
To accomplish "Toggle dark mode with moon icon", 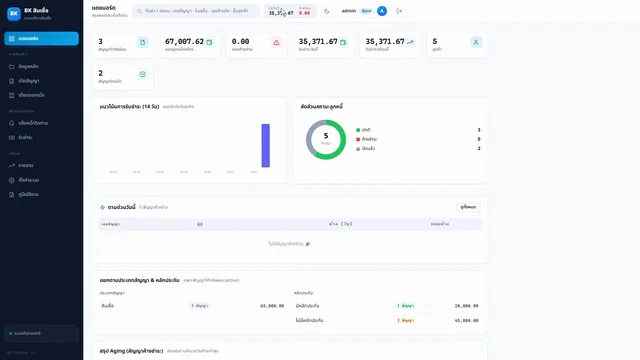I will coord(327,11).
